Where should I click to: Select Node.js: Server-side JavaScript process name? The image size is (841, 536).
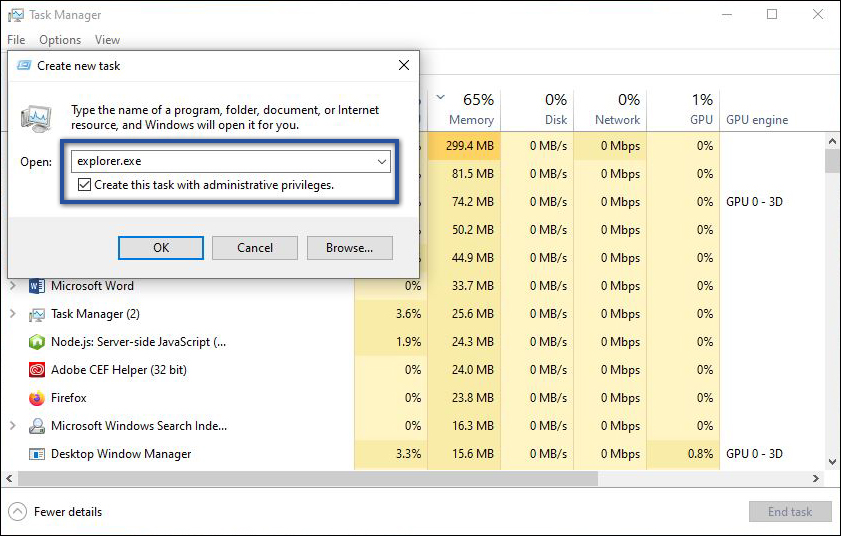point(138,342)
